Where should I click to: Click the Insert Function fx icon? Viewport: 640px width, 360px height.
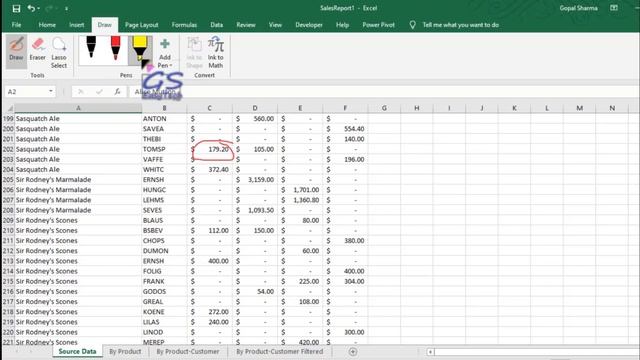click(118, 91)
